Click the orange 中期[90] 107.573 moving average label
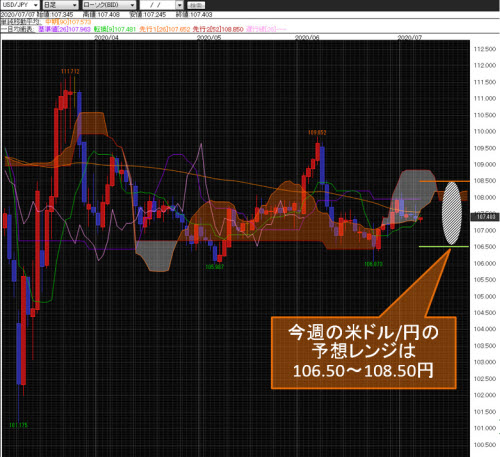 [x=68, y=22]
